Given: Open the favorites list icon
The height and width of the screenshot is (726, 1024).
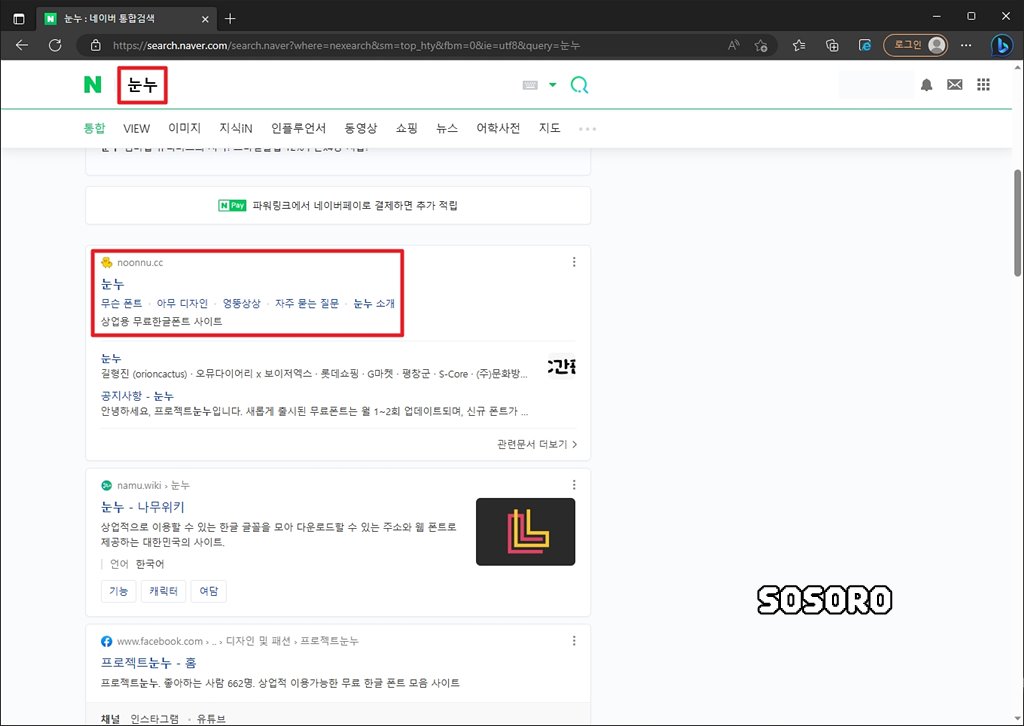Looking at the screenshot, I should (x=799, y=45).
